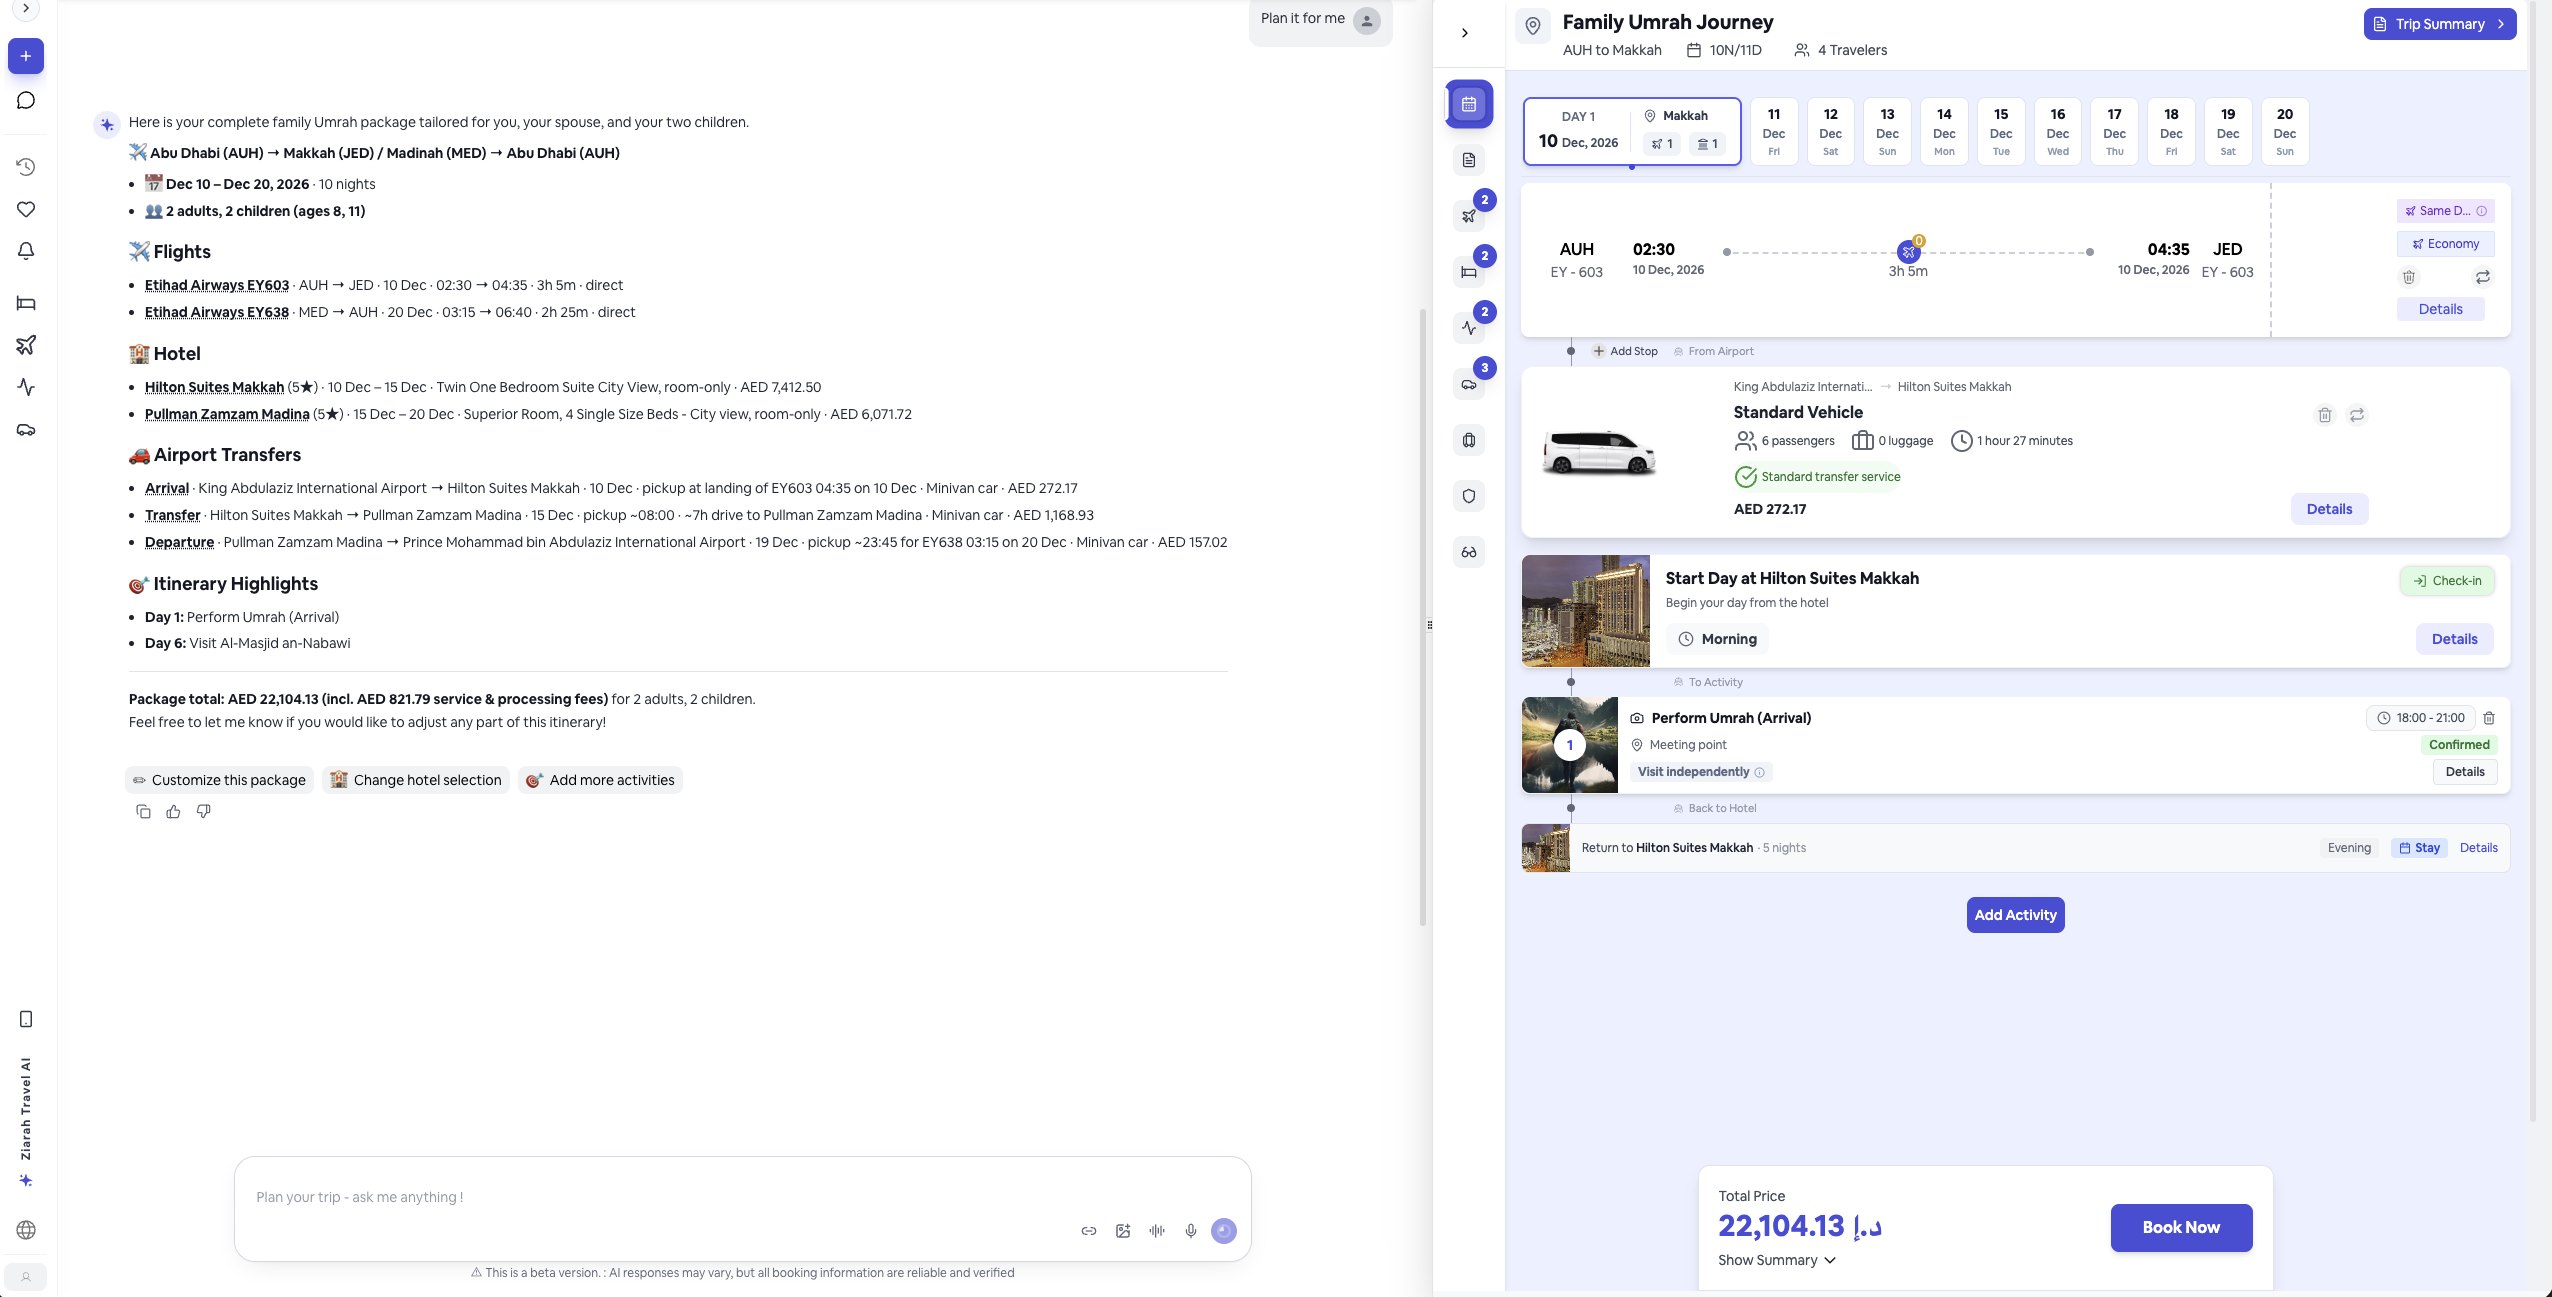Open flights plane icon in left sidebar
2552x1297 pixels.
click(26, 345)
